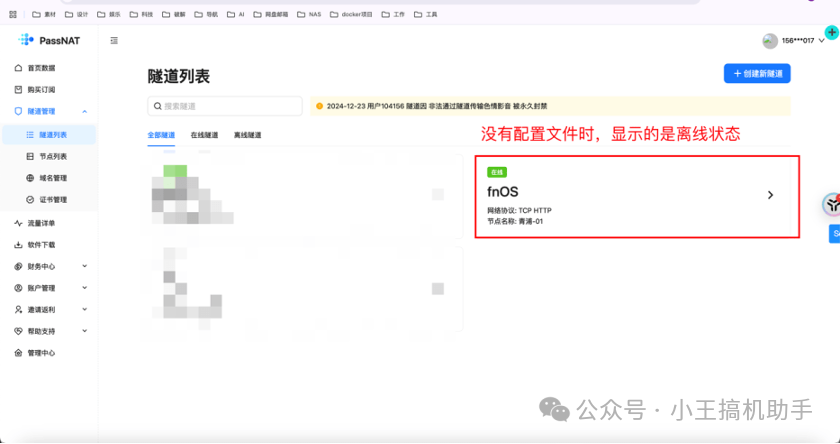
Task: Switch to the 在线隧道 tab
Action: 204,135
